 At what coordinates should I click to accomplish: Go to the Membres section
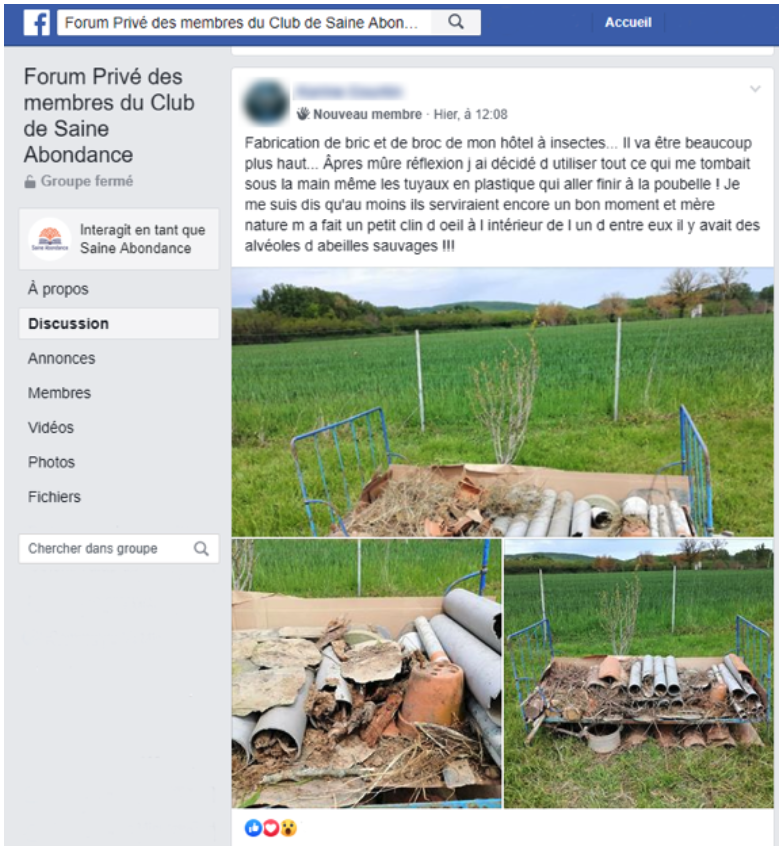point(60,393)
